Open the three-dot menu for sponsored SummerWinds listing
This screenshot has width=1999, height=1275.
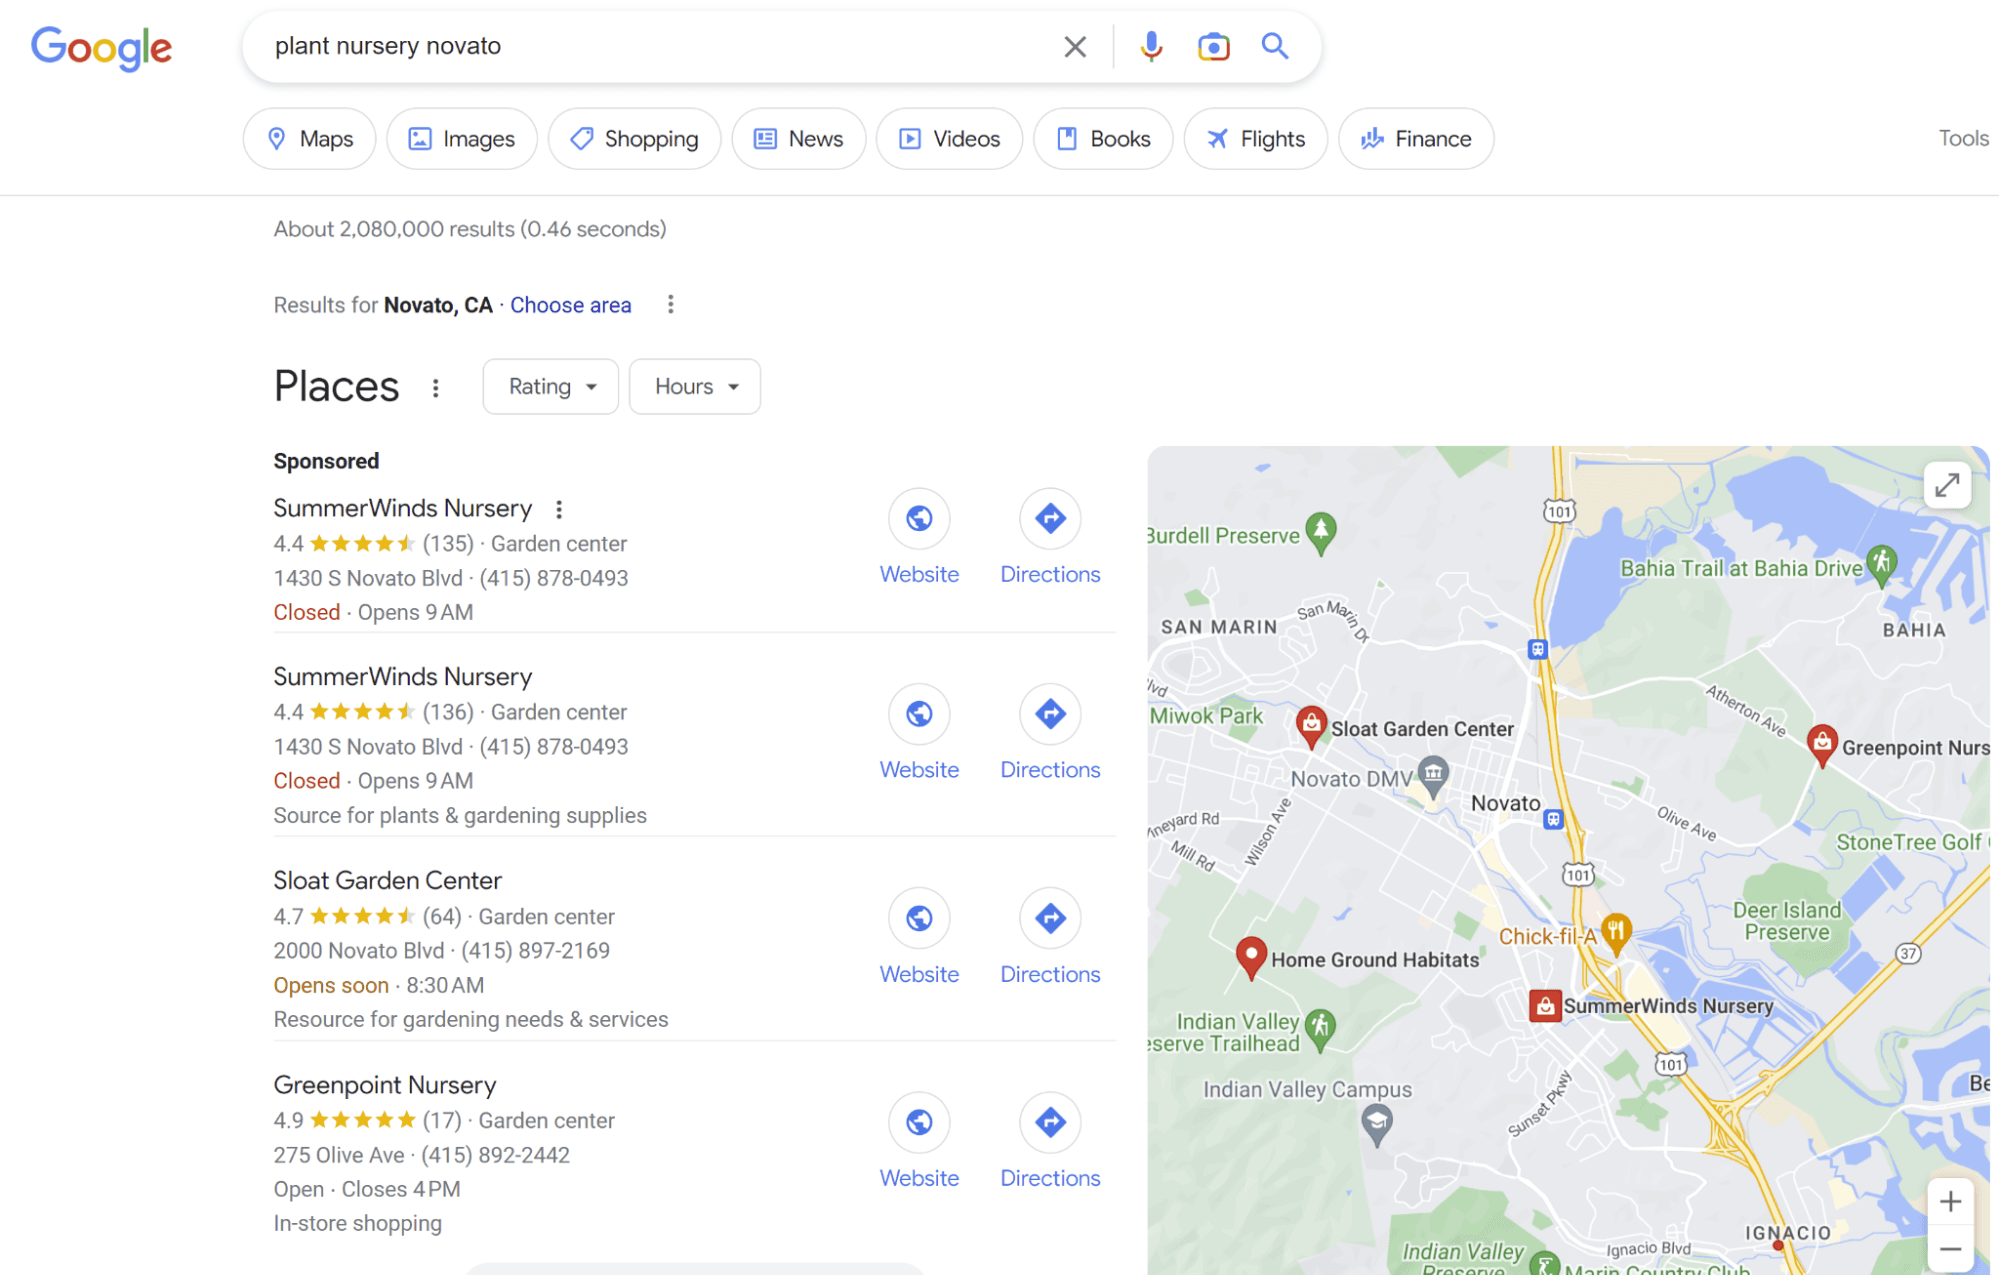coord(559,509)
